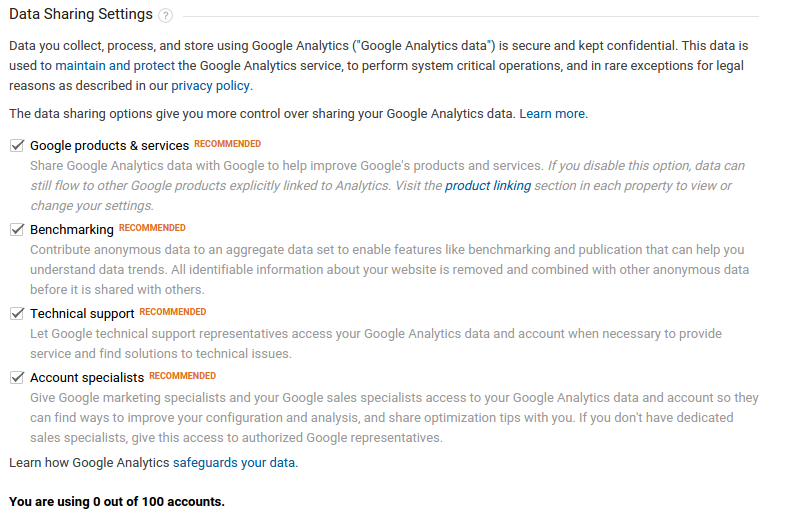Screen dimensions: 793x523
Task: Click RECOMMENDED tag beside Account specialists
Action: coord(183,376)
